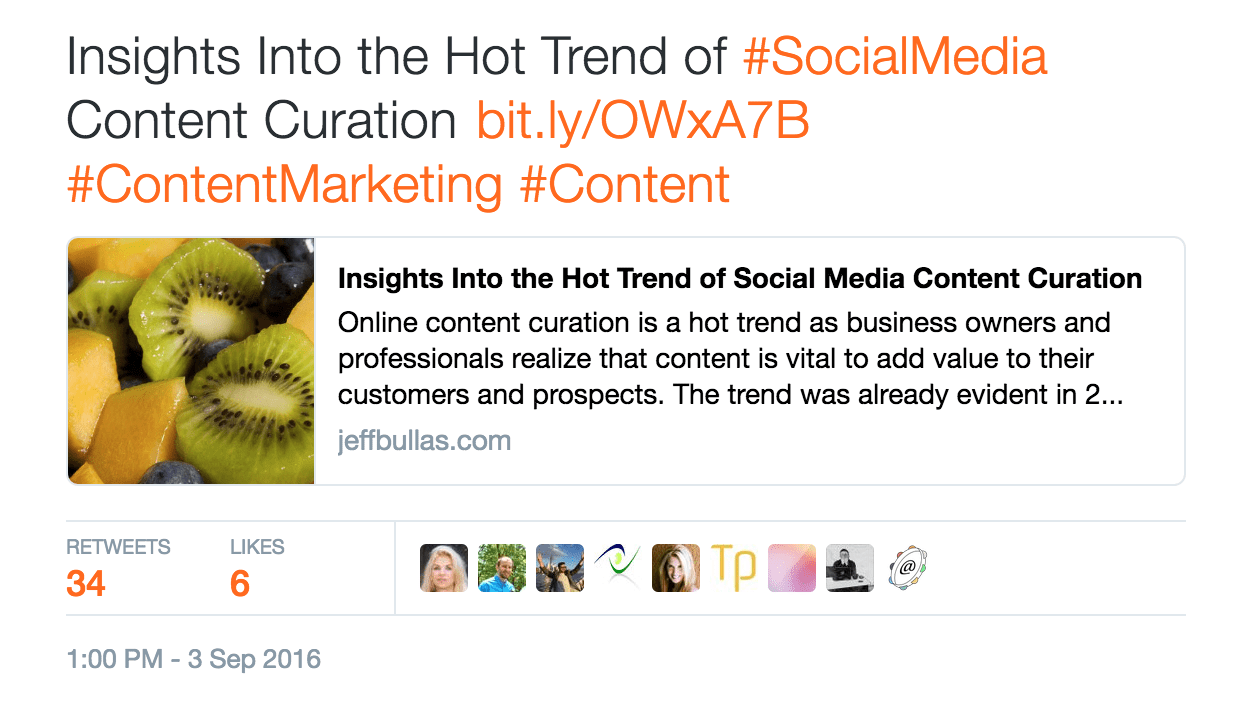Screen dimensions: 1252x702
Task: View the 34 retweets list
Action: click(87, 582)
